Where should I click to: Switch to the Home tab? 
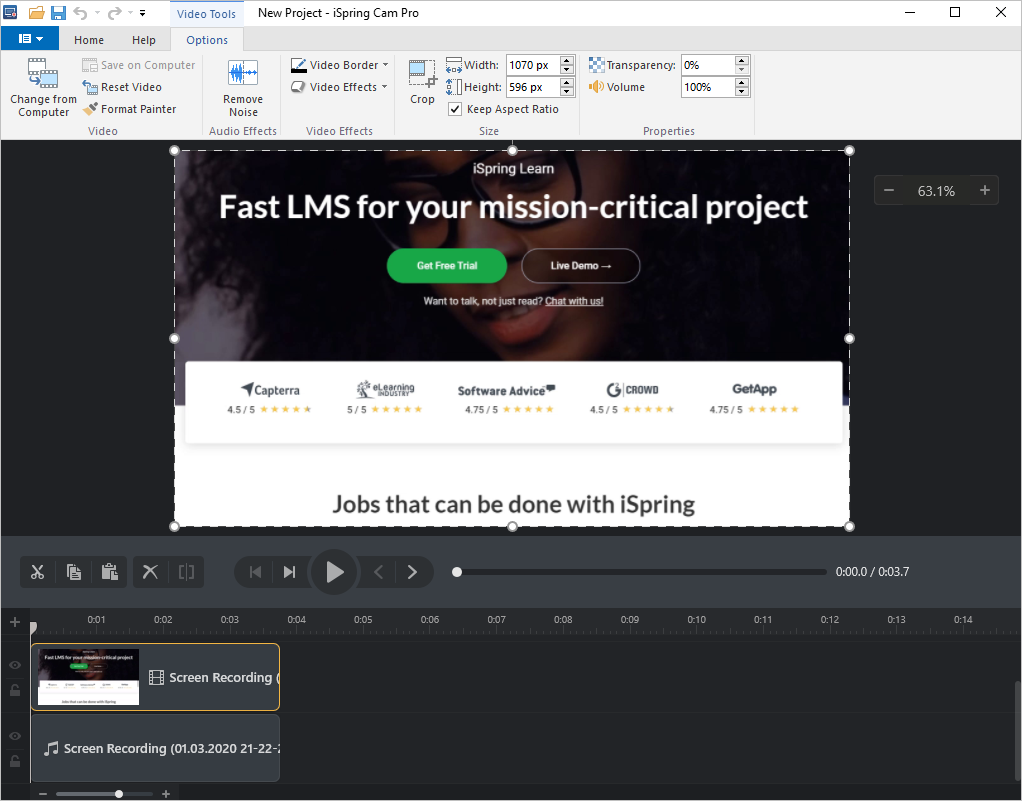pyautogui.click(x=89, y=40)
